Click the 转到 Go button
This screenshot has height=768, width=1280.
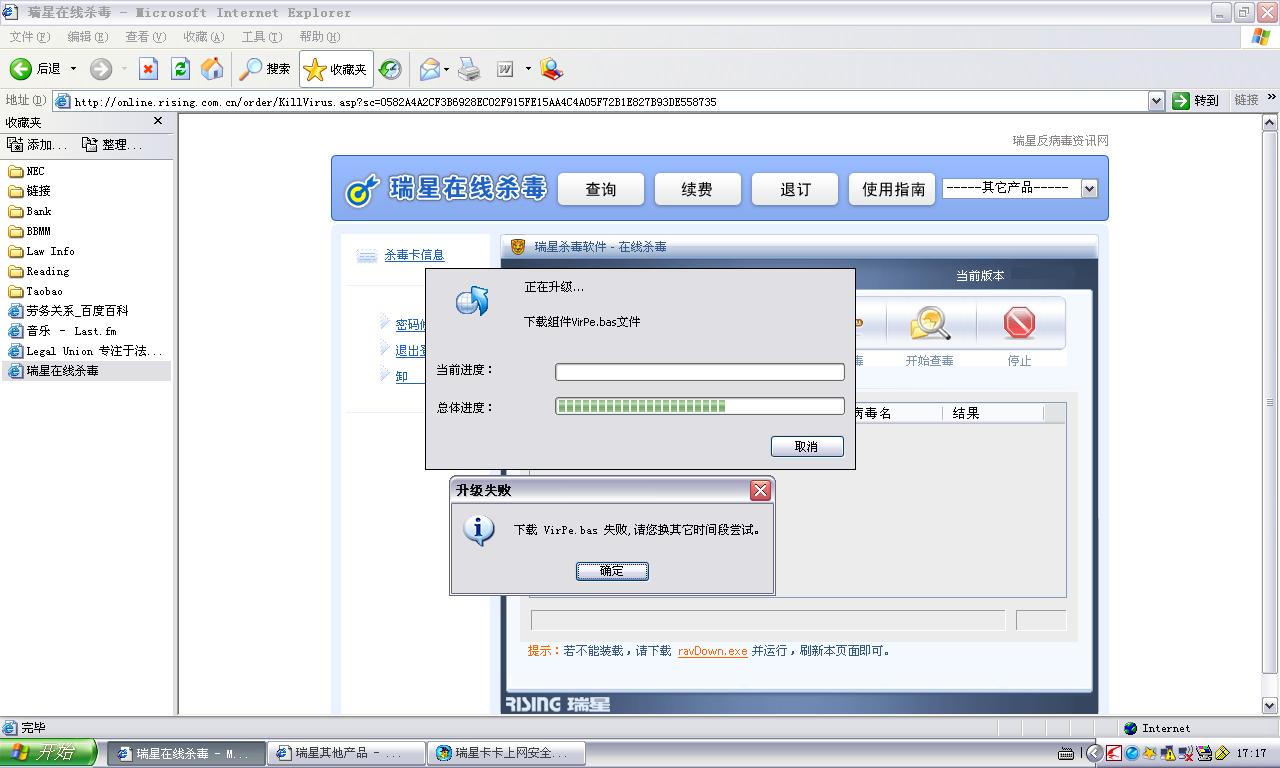[x=1196, y=100]
